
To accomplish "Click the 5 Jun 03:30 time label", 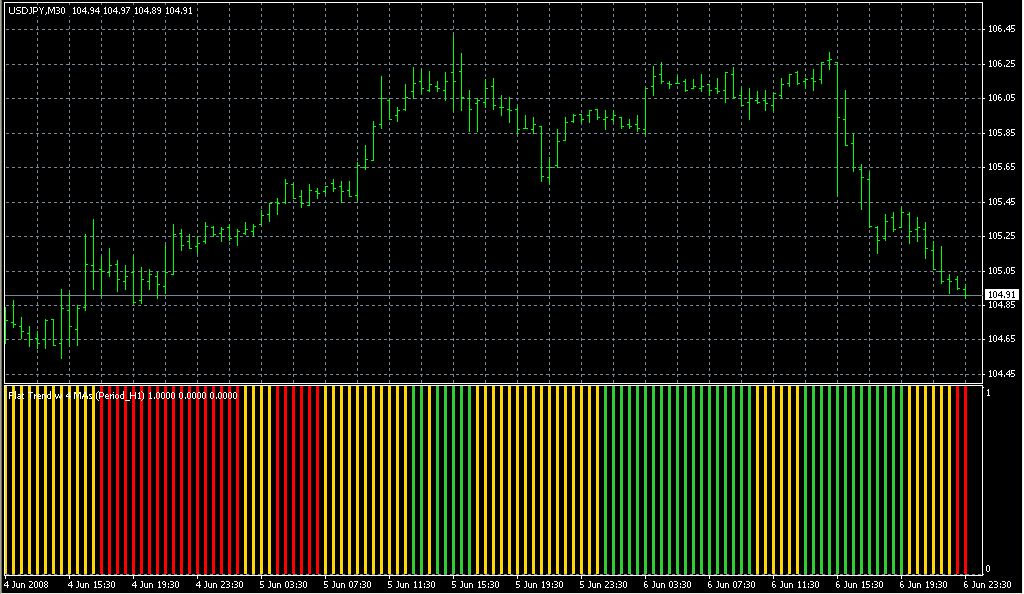I will tap(284, 584).
